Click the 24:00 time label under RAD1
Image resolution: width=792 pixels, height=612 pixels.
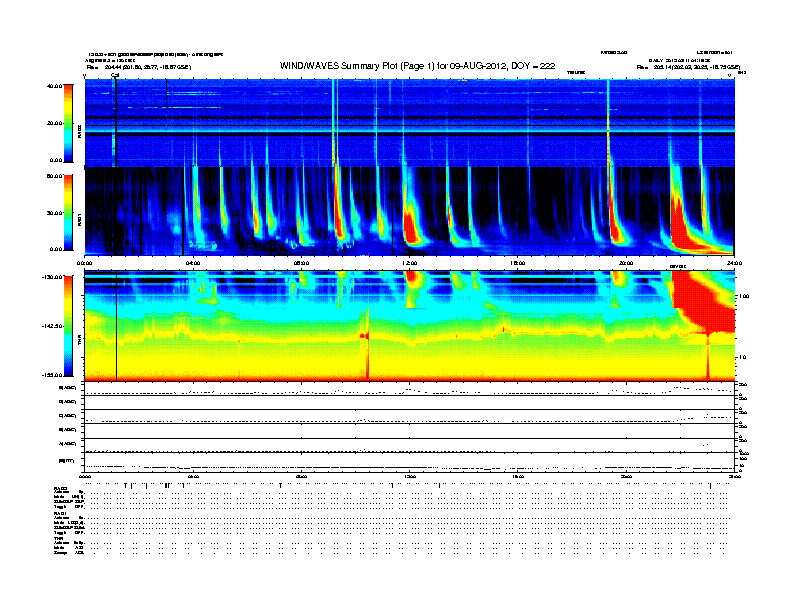coord(734,263)
